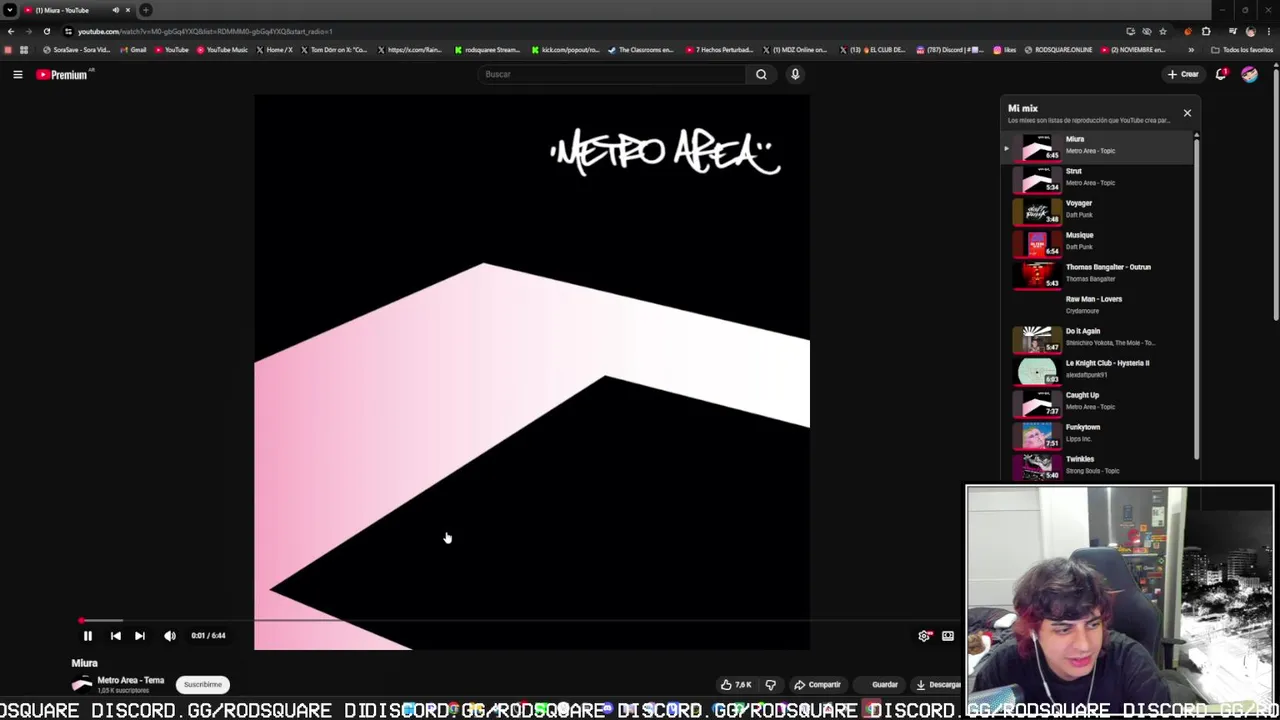The width and height of the screenshot is (1280, 720).
Task: Open the 'RODSQUARE.ONLINE' bookmark
Action: (1059, 50)
